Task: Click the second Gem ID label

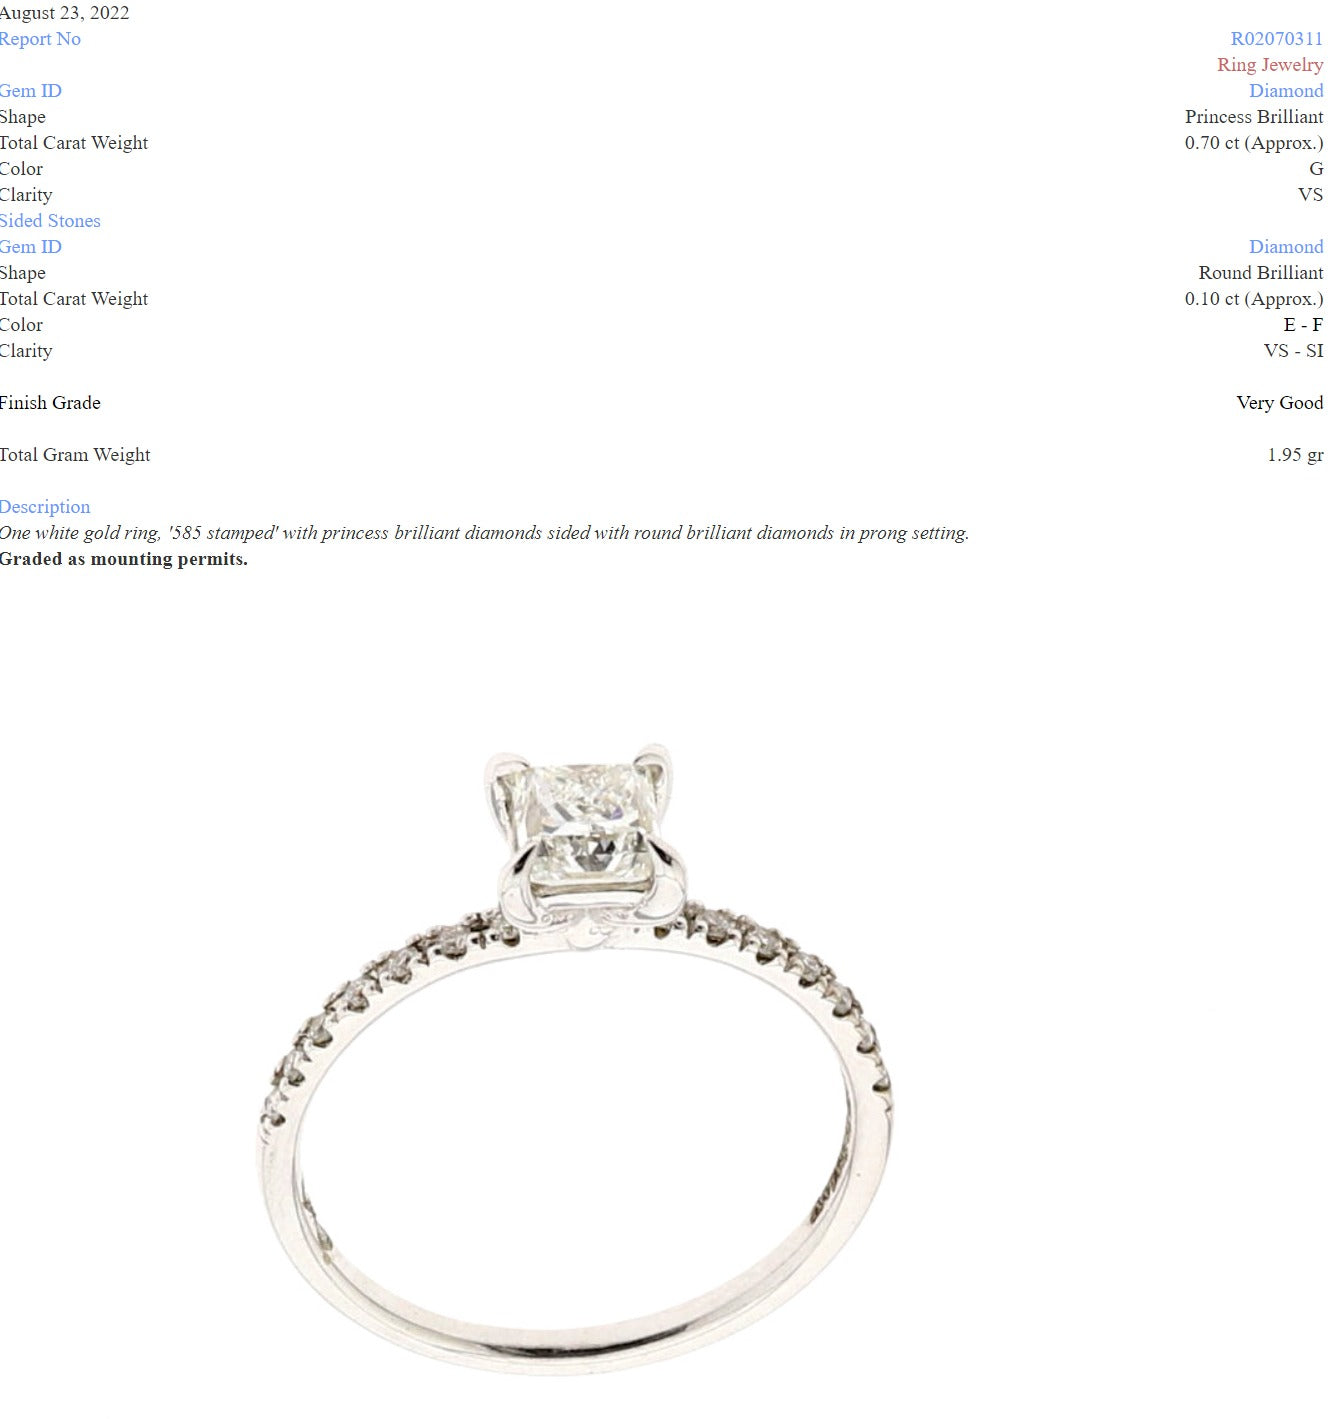Action: pyautogui.click(x=31, y=247)
